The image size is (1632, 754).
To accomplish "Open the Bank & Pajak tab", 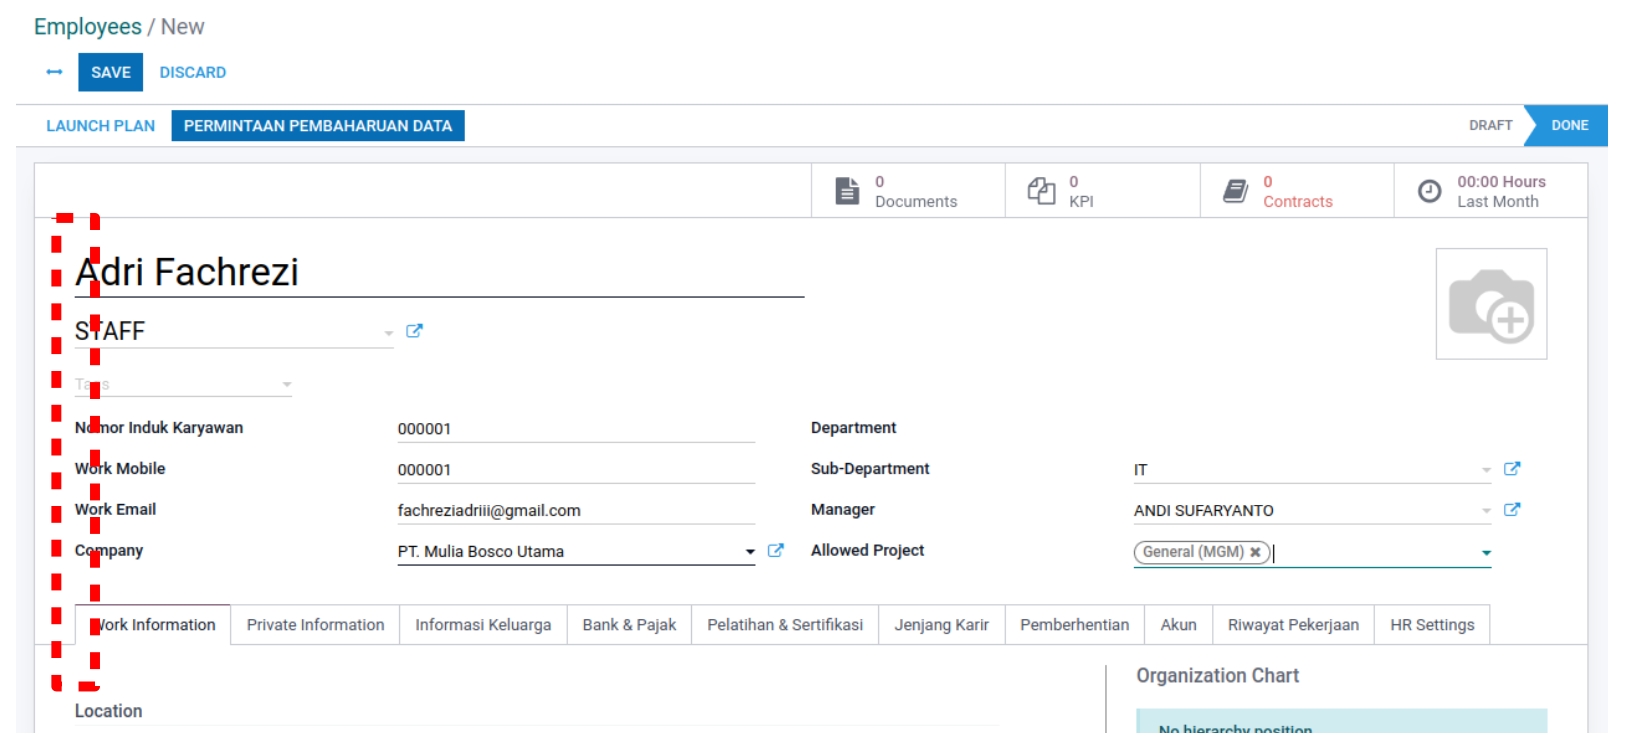I will pos(629,625).
